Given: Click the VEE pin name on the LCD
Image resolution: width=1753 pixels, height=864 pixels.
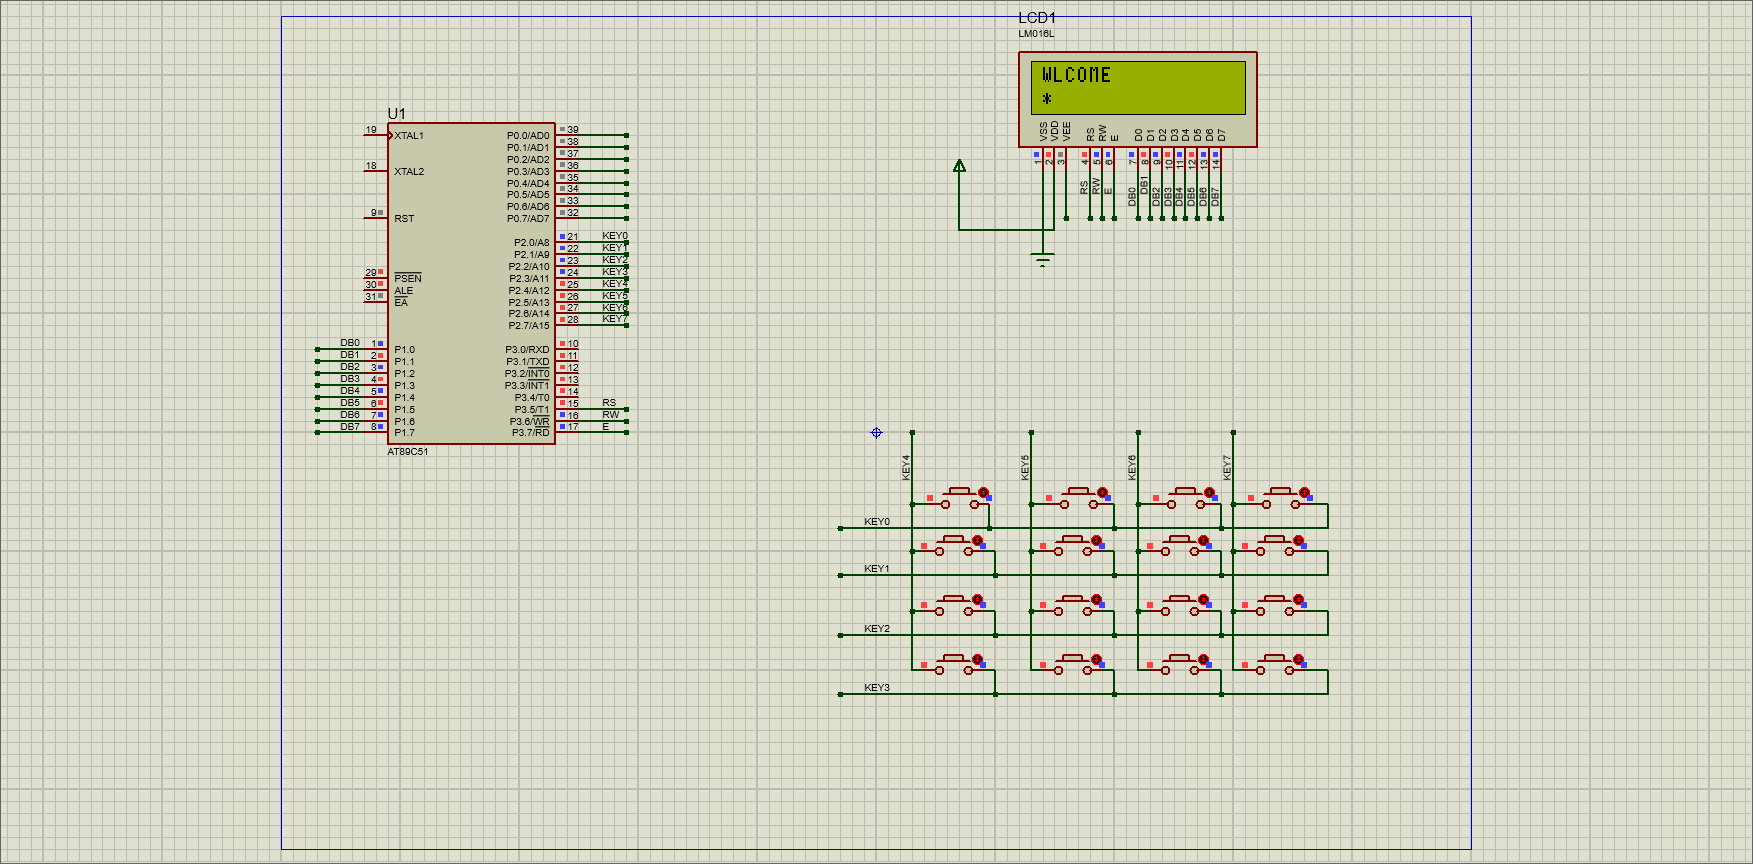Looking at the screenshot, I should click(1067, 132).
